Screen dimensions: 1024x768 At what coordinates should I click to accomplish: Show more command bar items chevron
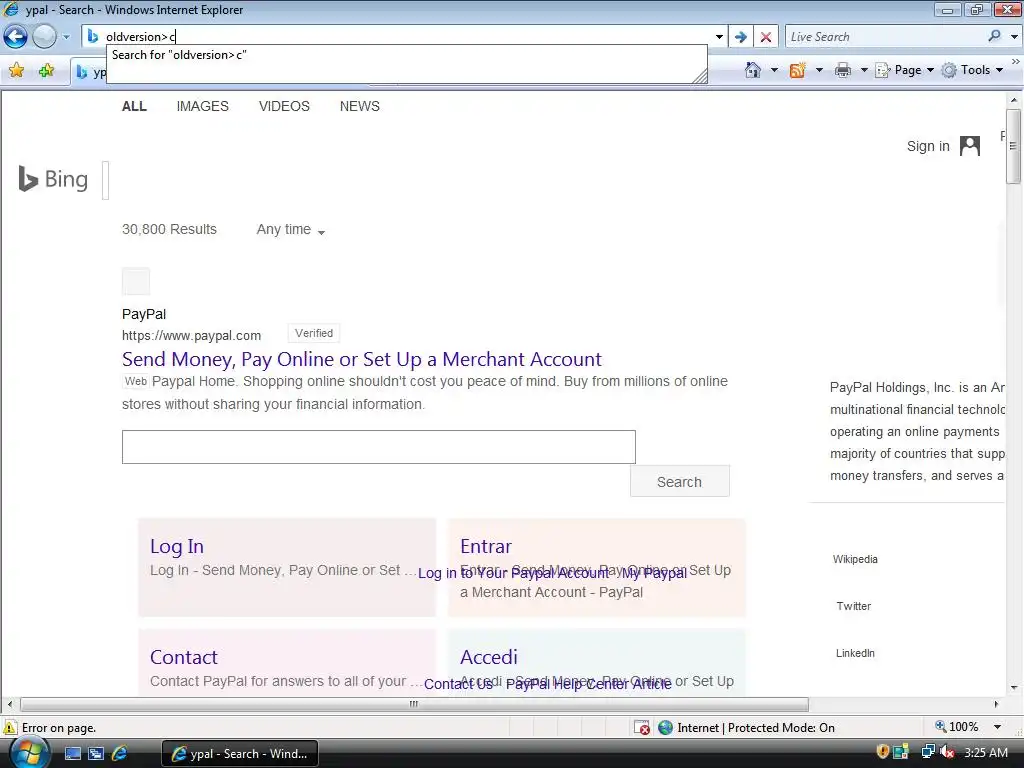(x=1016, y=61)
